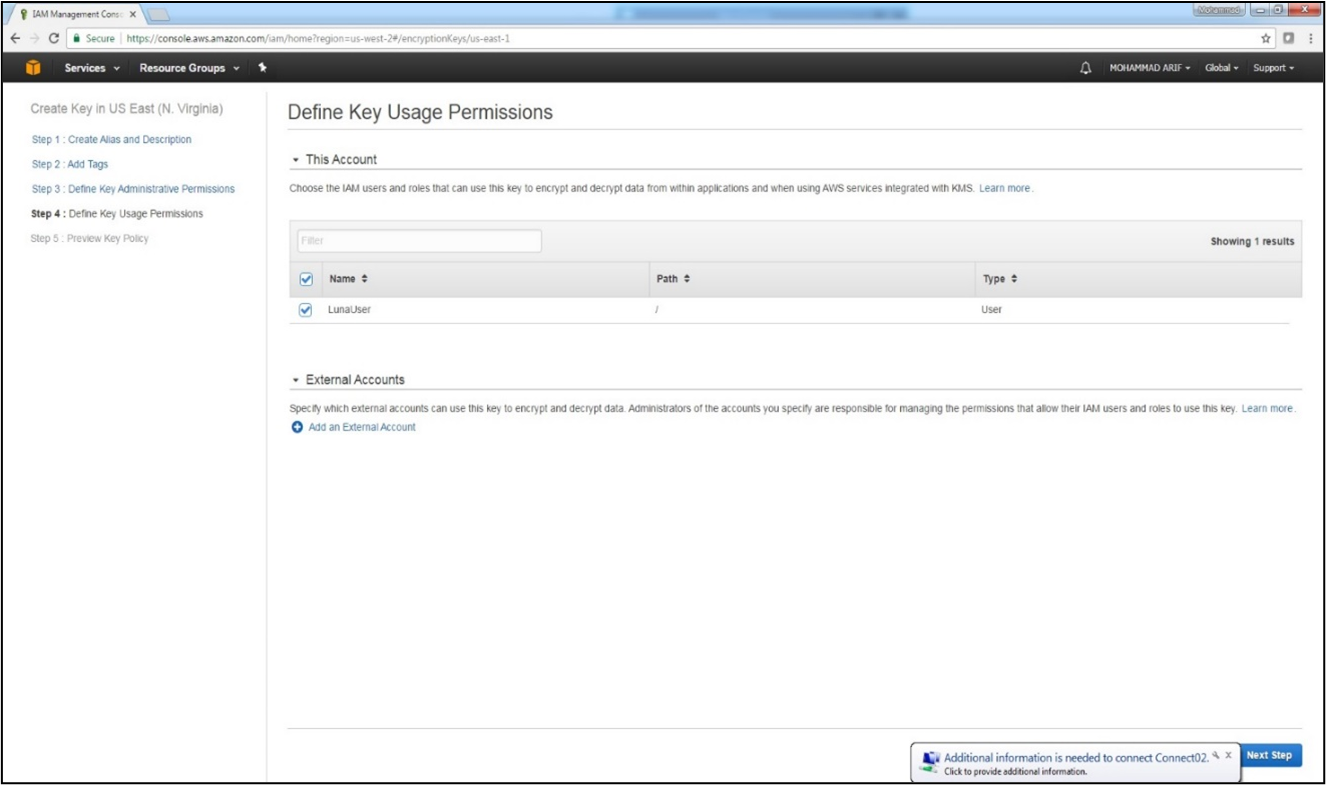Toggle the select-all checkbox in table header
The width and height of the screenshot is (1326, 785).
(307, 279)
